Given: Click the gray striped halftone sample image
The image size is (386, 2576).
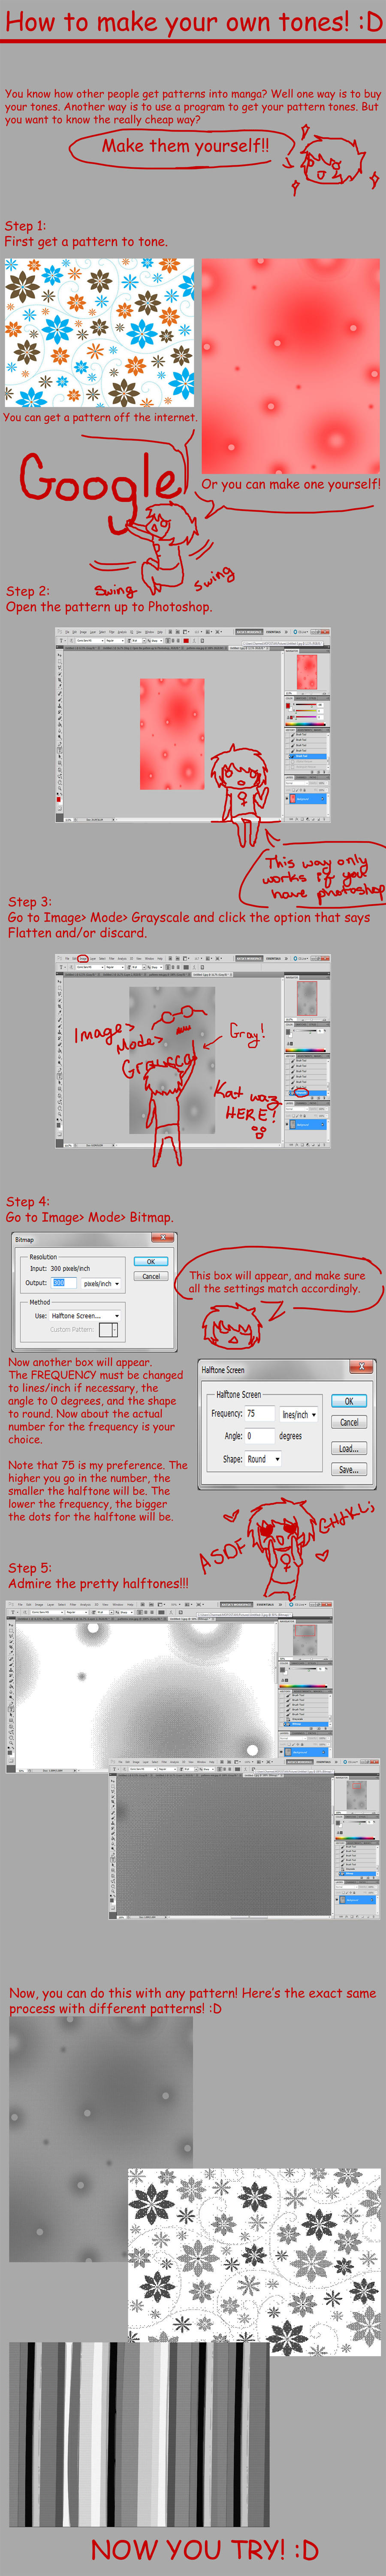Looking at the screenshot, I should [x=139, y=2433].
